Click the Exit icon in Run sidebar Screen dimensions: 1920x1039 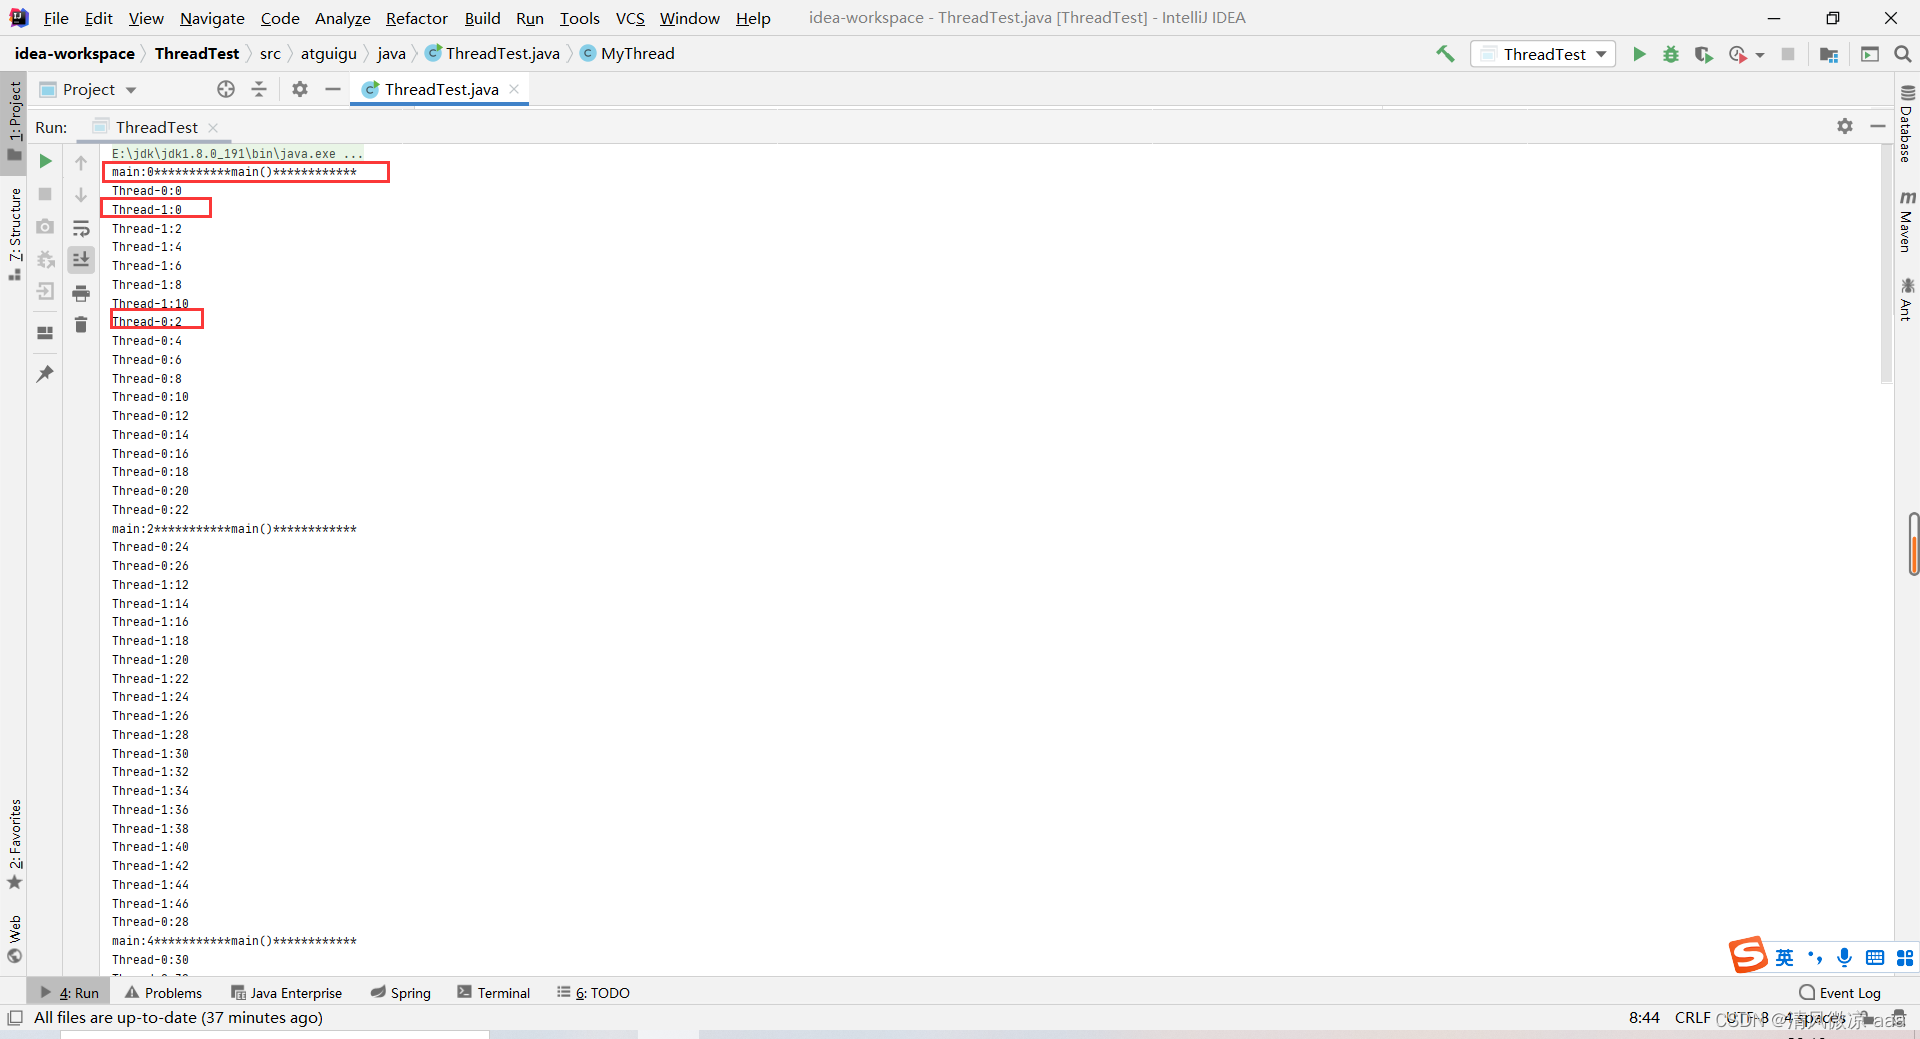click(x=45, y=292)
